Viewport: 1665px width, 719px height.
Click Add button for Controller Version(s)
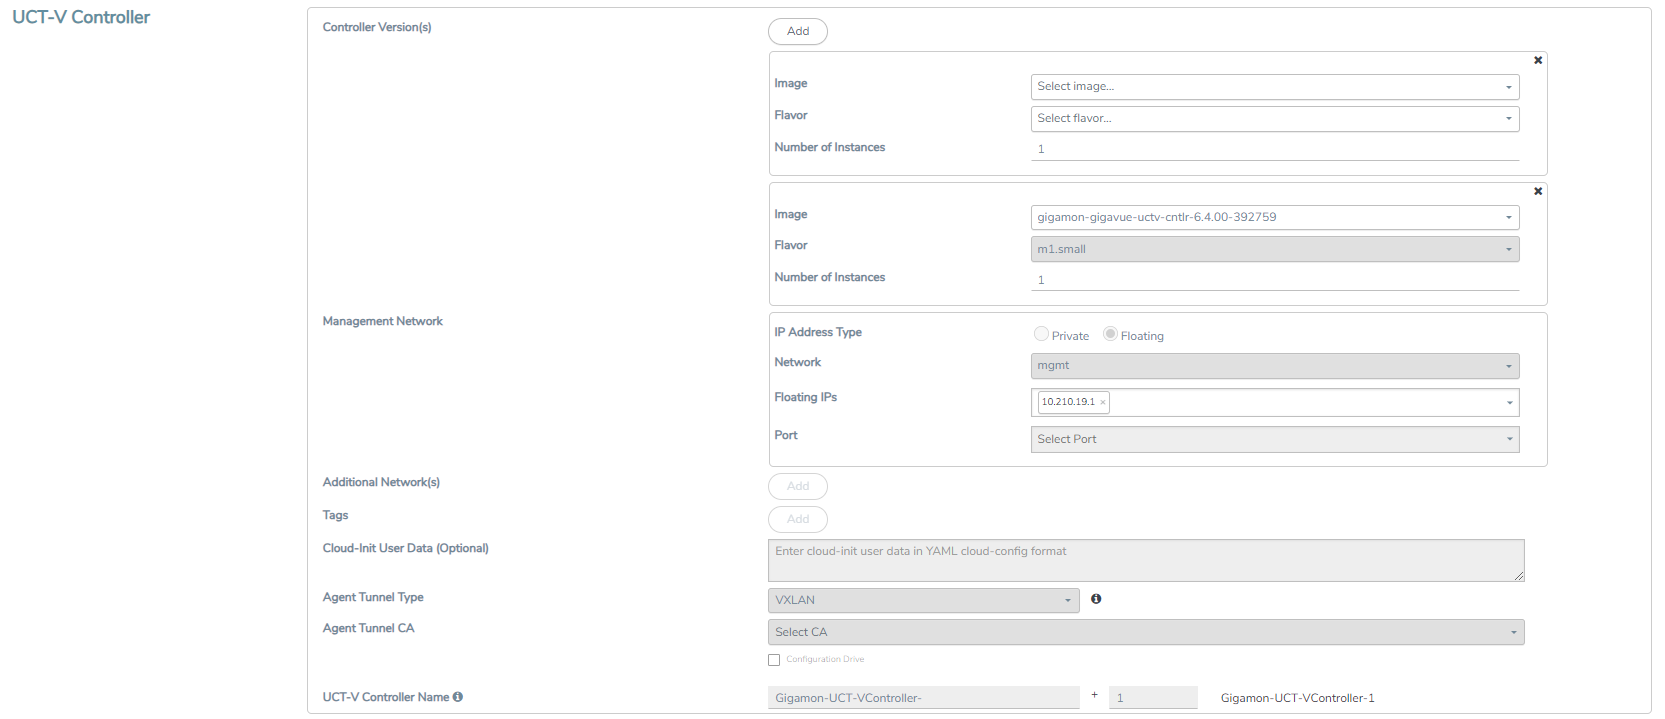coord(797,31)
